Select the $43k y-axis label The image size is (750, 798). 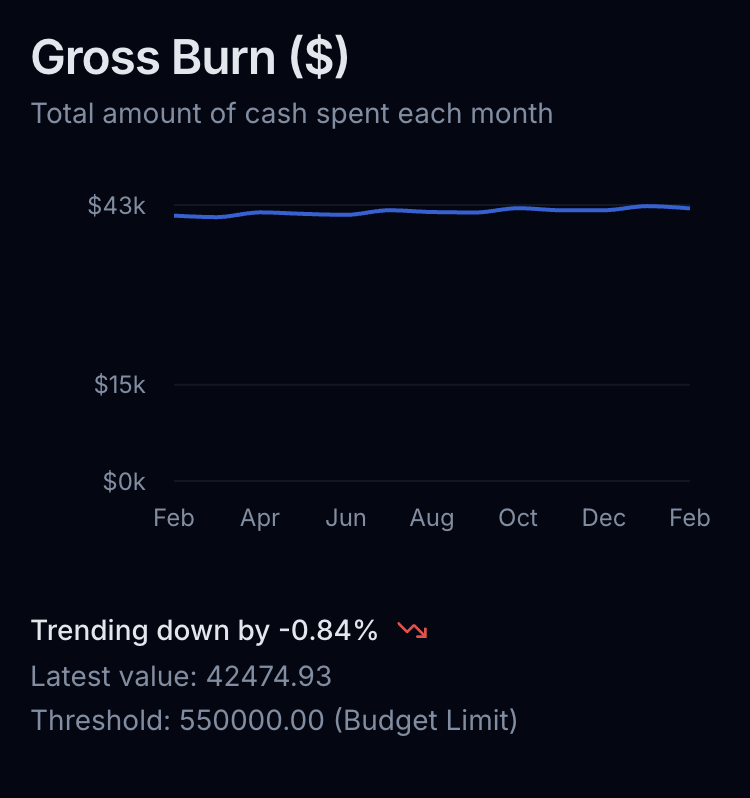117,206
